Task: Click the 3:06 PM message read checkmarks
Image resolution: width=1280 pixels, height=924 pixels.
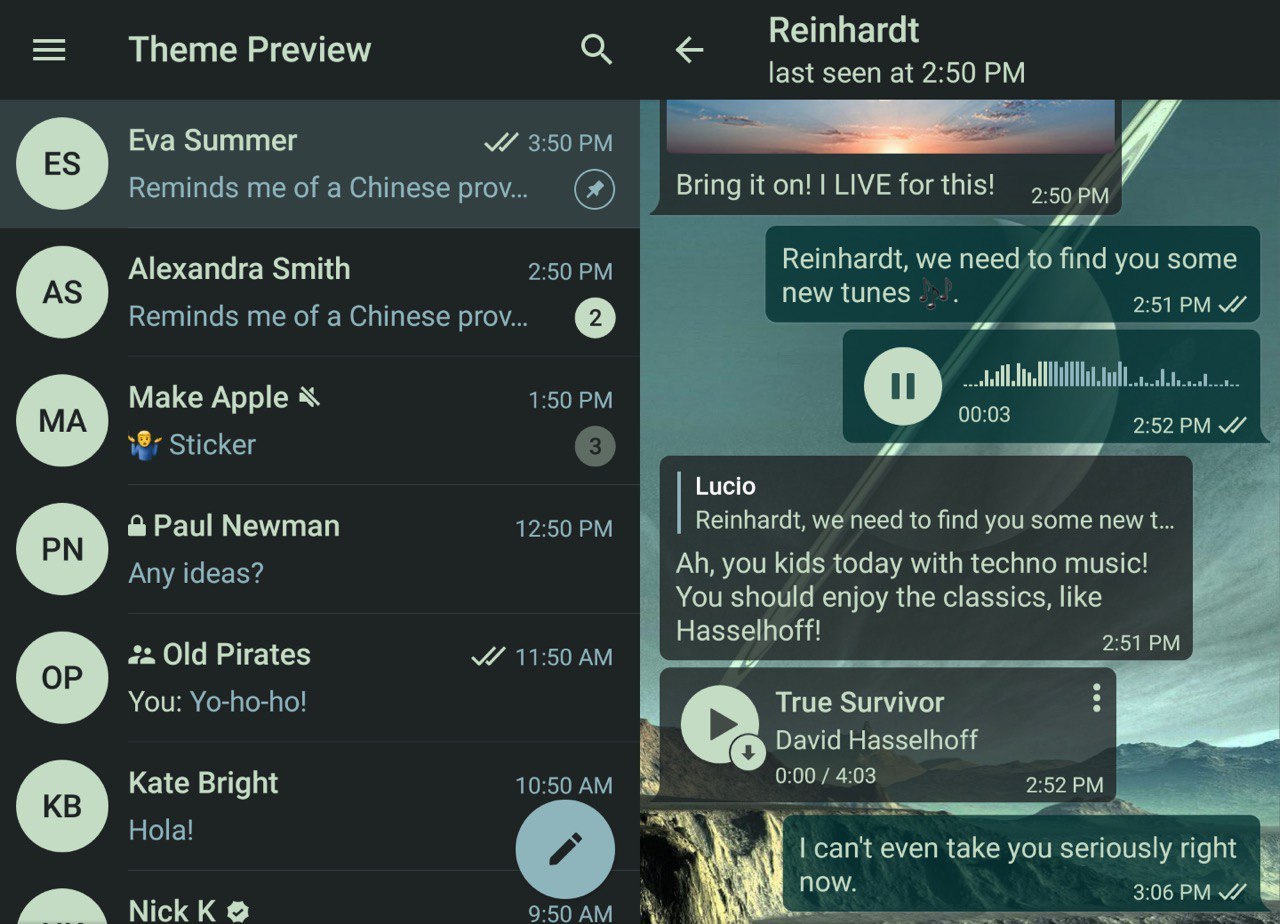Action: (x=1233, y=892)
